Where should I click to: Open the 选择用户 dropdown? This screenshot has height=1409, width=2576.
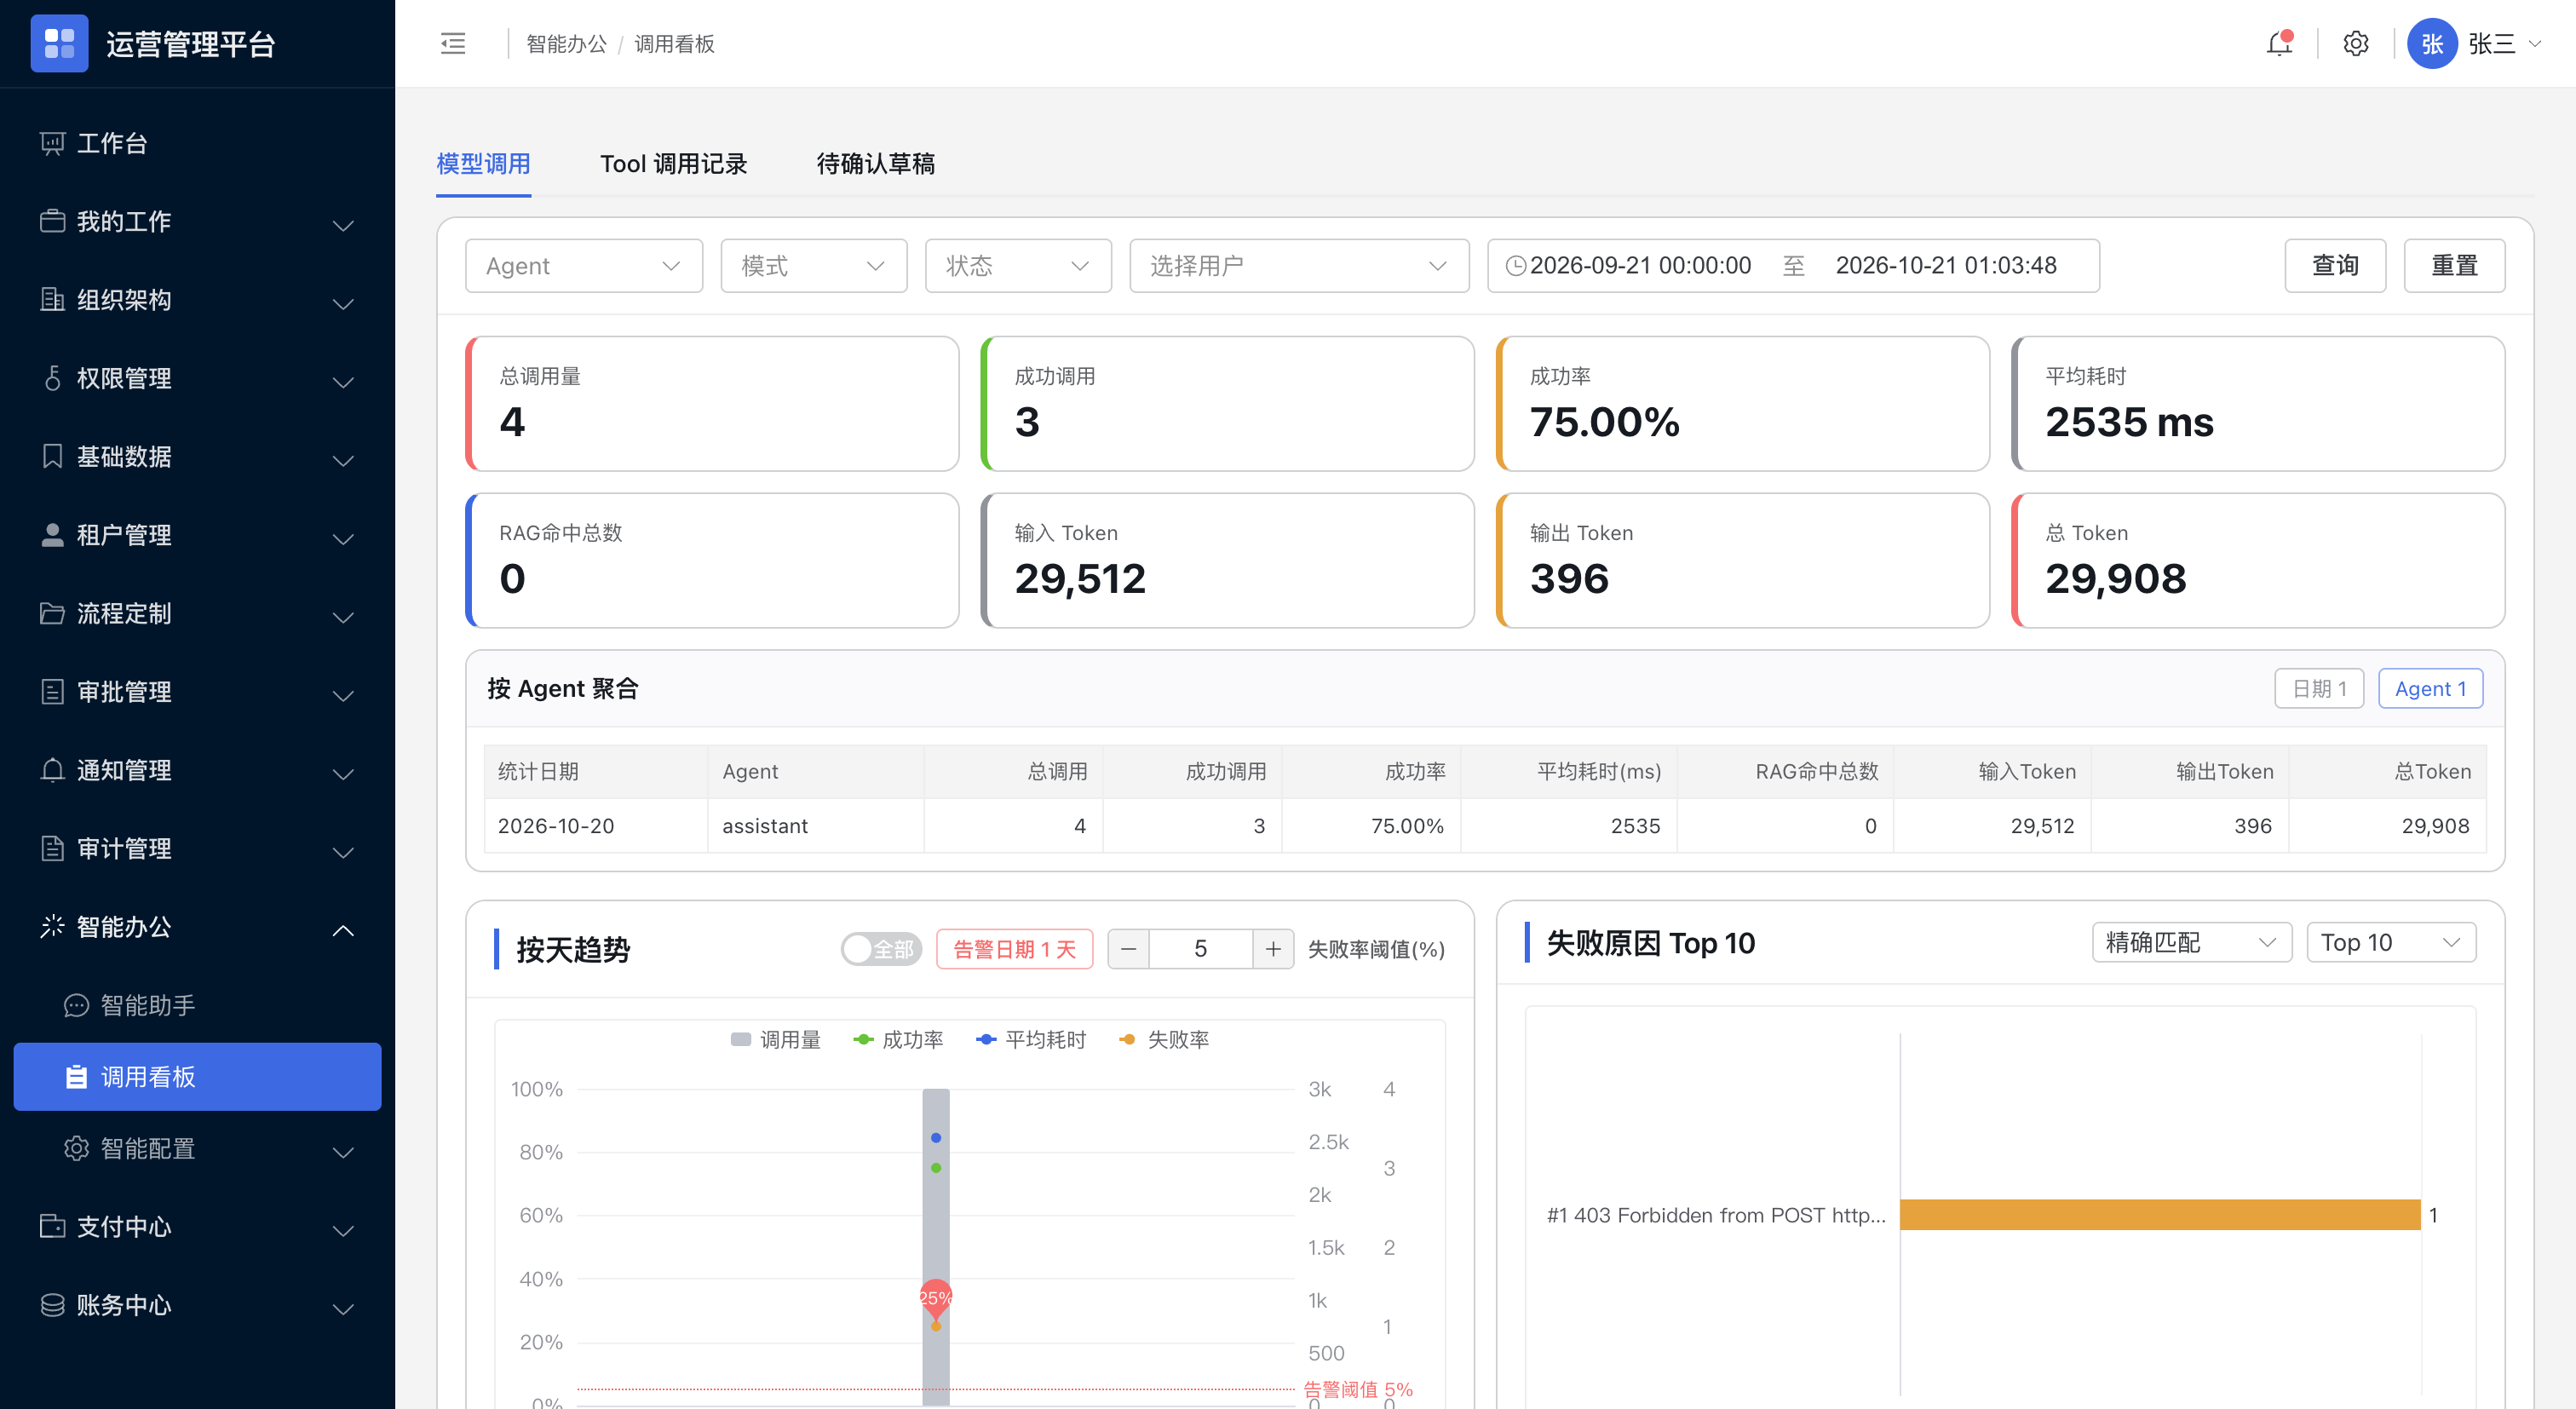(x=1299, y=265)
